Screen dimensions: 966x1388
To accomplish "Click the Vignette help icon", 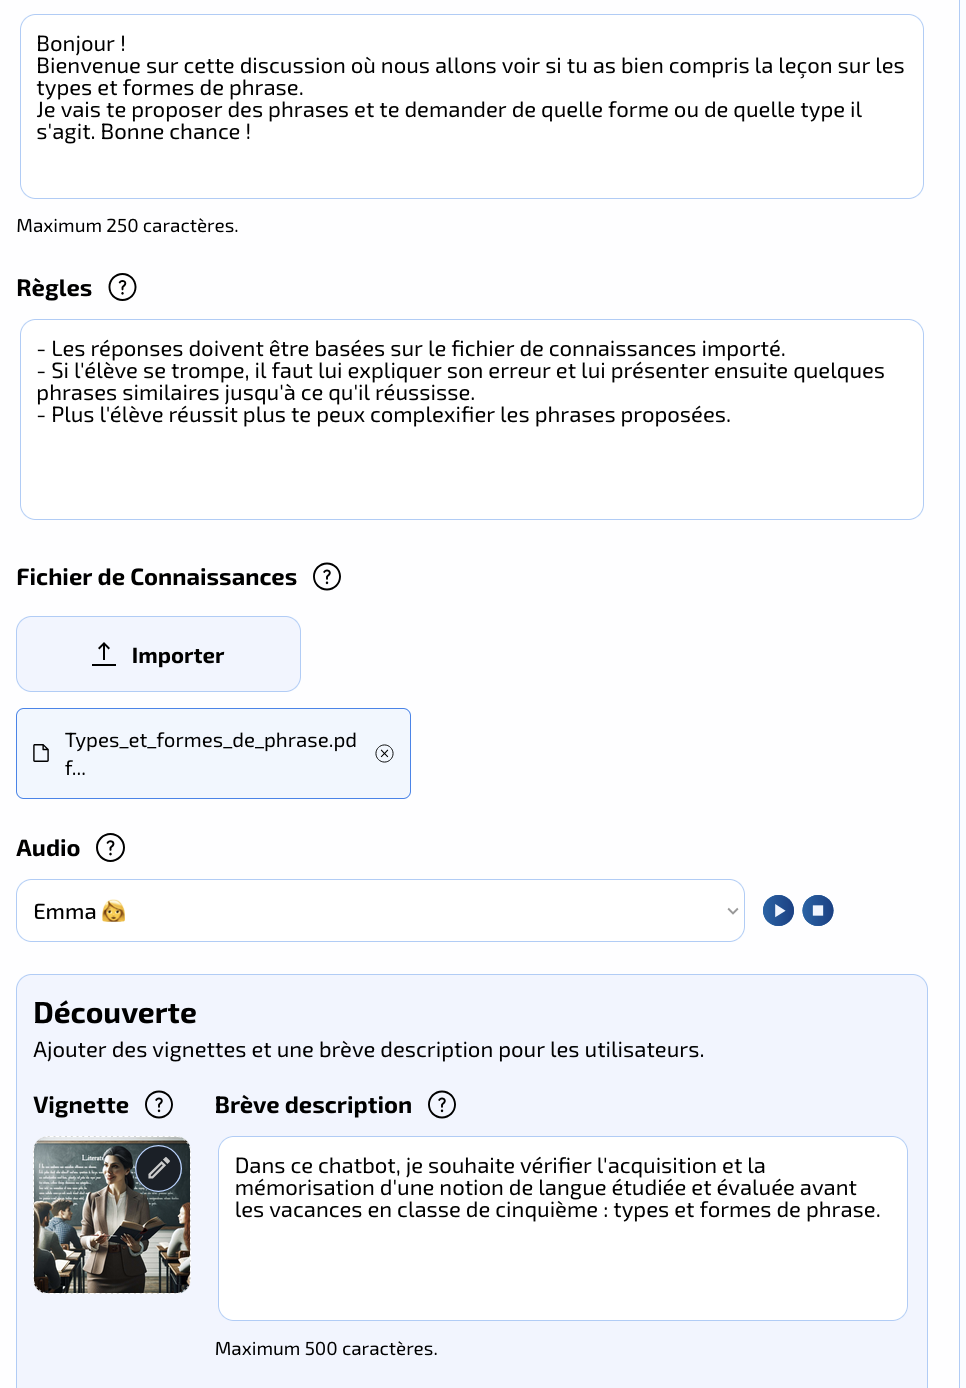I will pyautogui.click(x=159, y=1105).
